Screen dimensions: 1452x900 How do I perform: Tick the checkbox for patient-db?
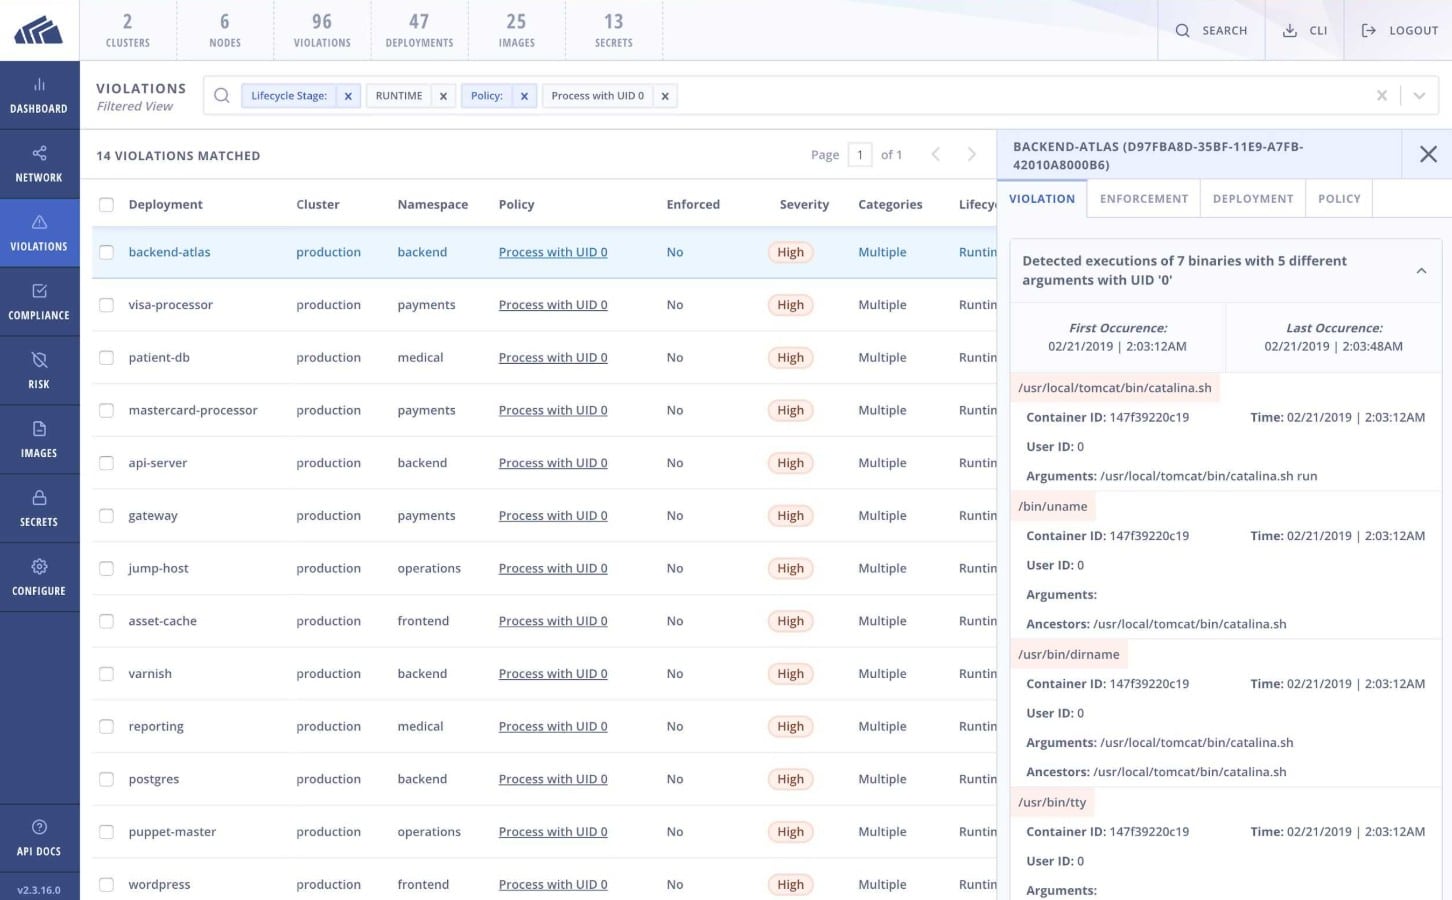(x=106, y=358)
